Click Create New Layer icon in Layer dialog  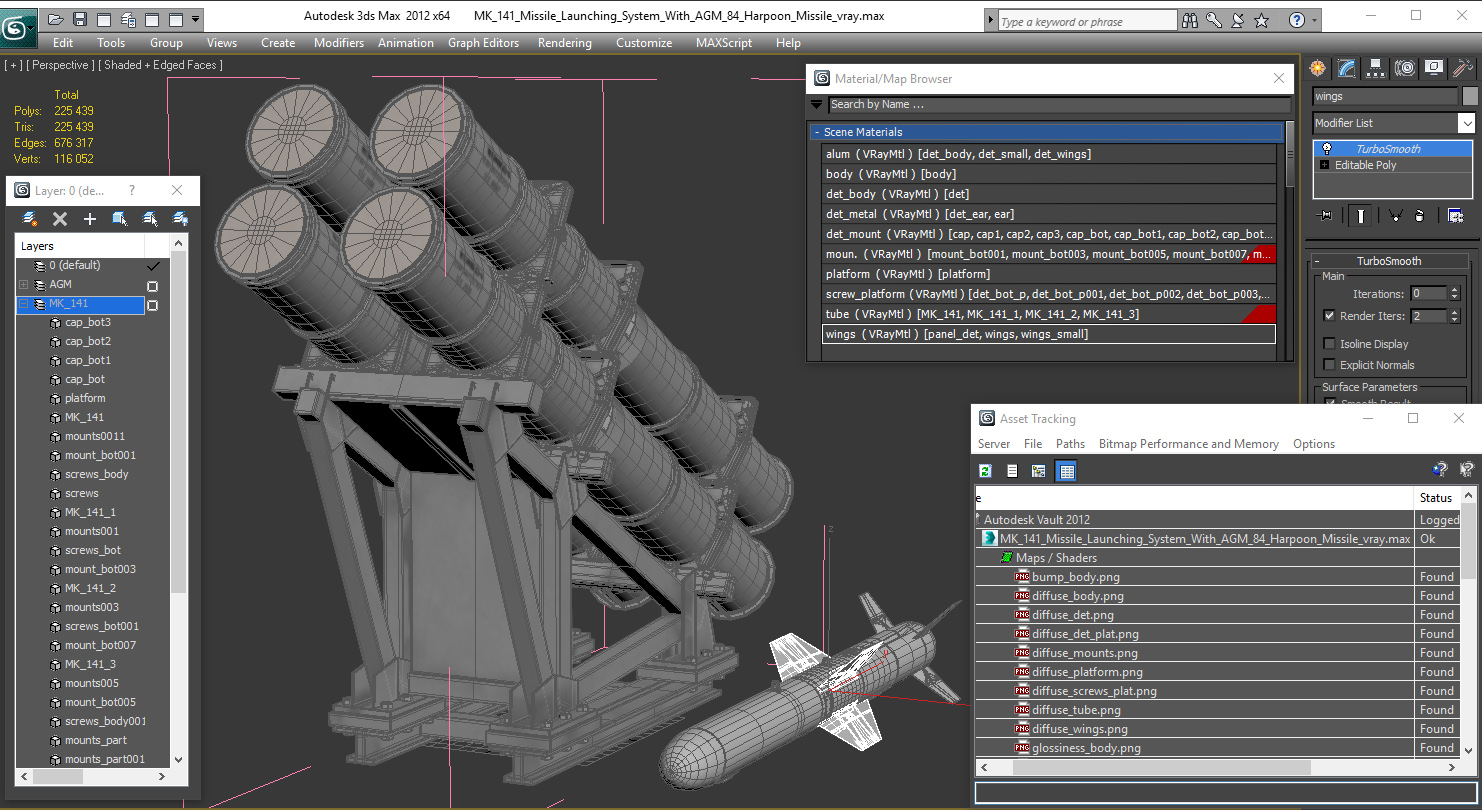[30, 219]
